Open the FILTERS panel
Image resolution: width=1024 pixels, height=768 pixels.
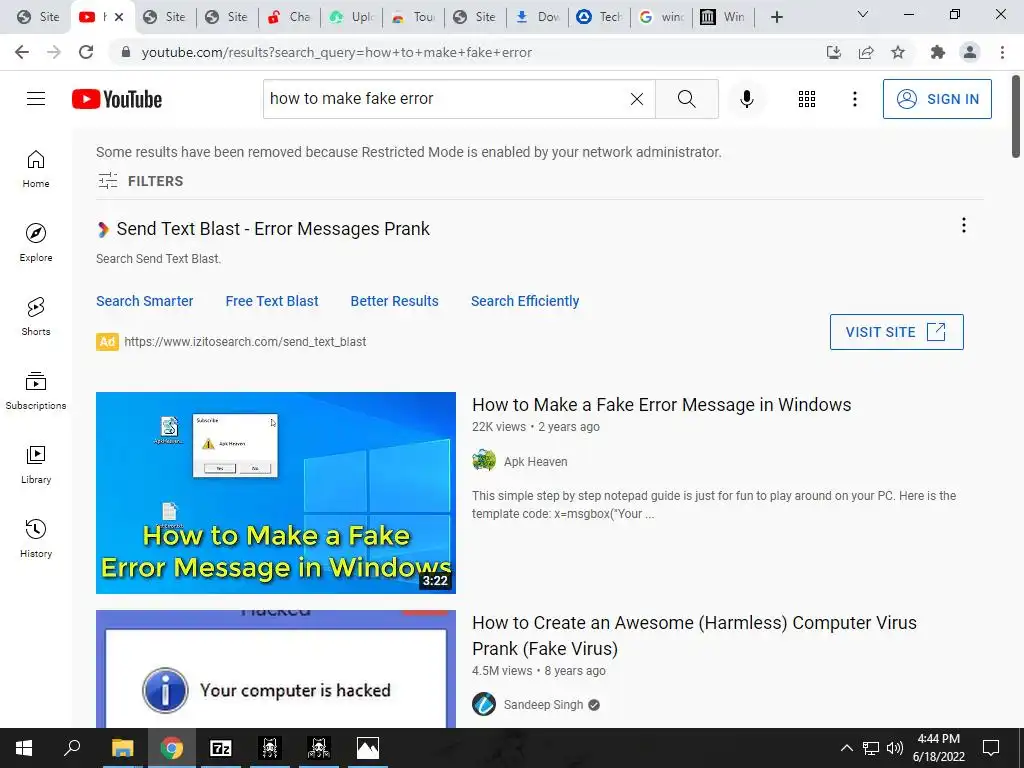tap(140, 181)
